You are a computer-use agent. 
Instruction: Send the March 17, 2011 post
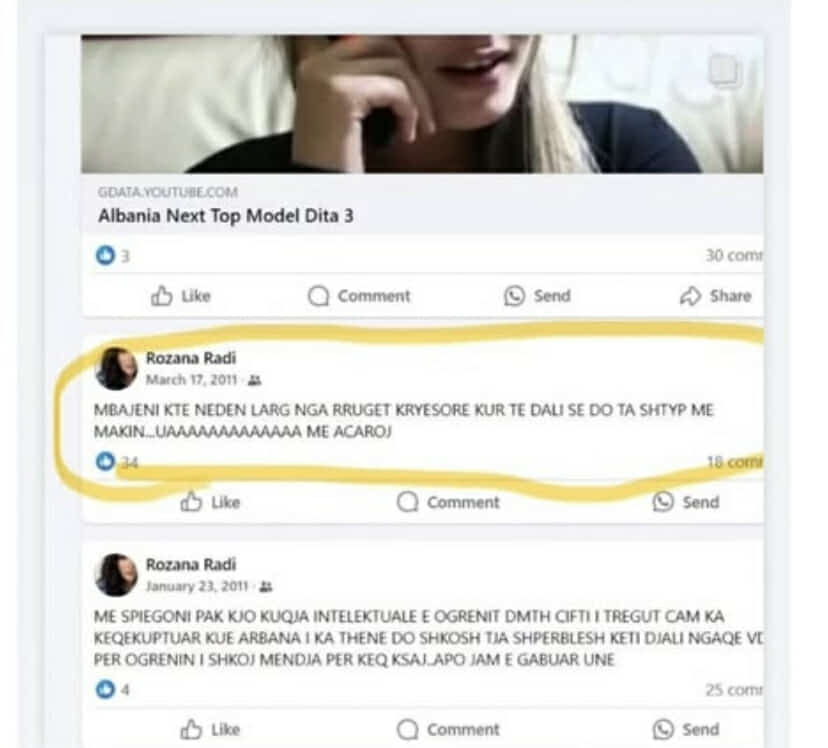(x=685, y=502)
